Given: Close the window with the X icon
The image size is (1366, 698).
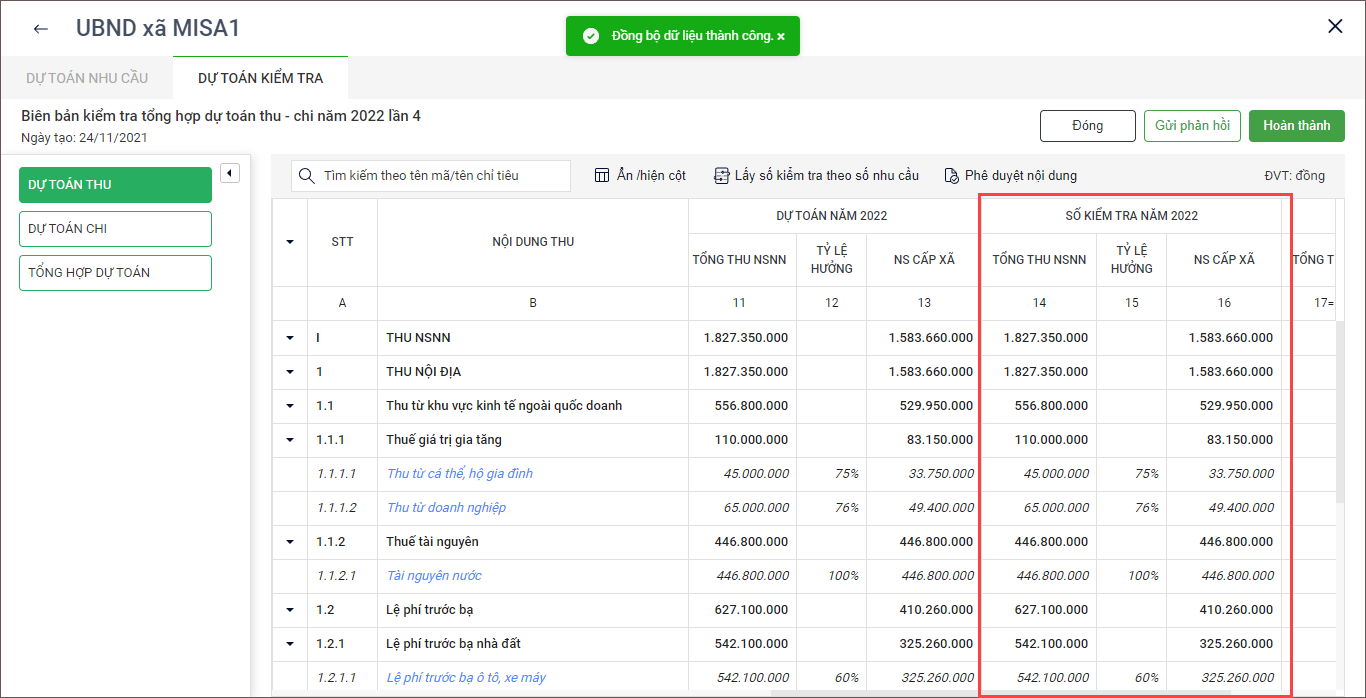Looking at the screenshot, I should (1335, 27).
